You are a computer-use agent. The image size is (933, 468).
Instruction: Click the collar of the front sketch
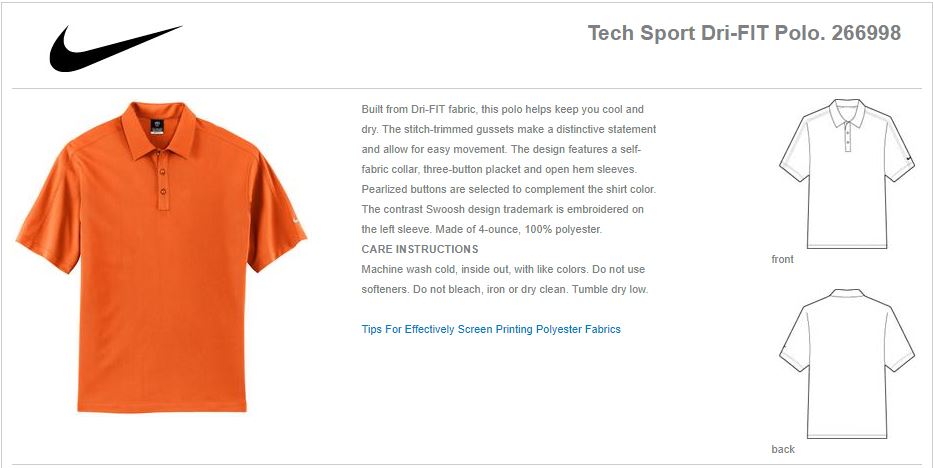[x=847, y=113]
